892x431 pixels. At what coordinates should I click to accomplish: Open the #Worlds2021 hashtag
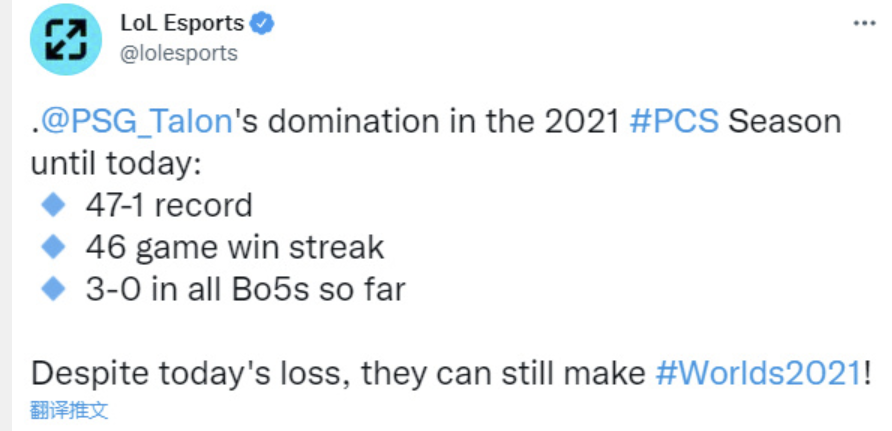(759, 373)
